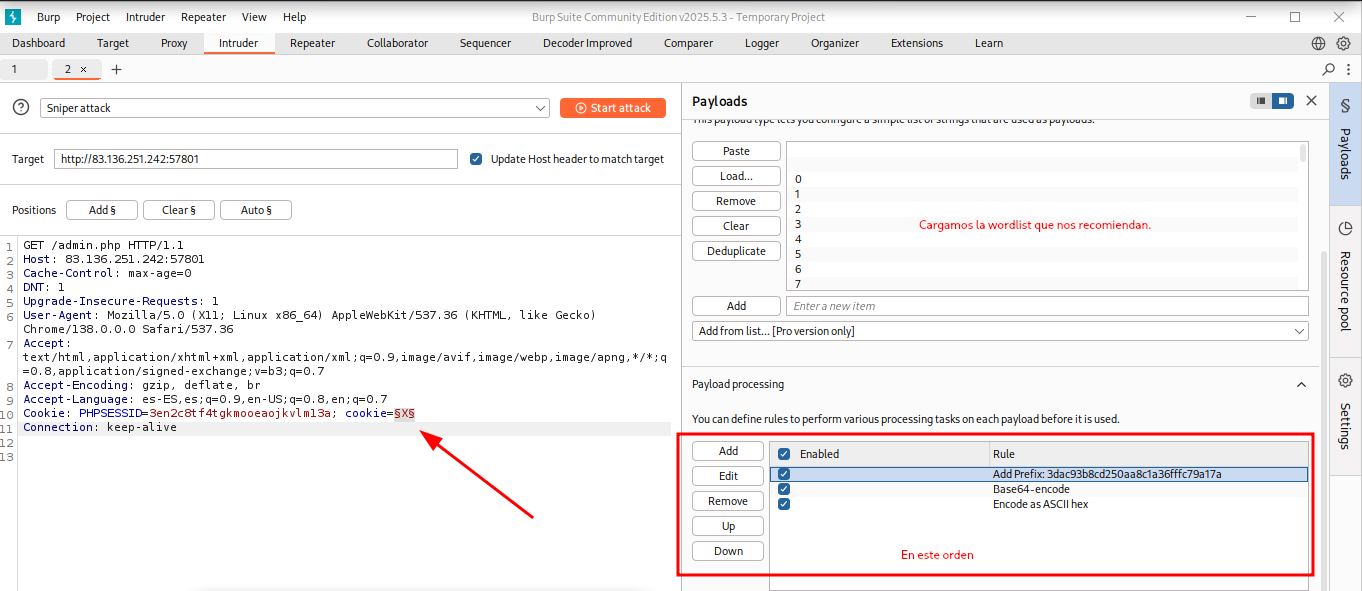This screenshot has width=1362, height=591.
Task: Click the 'Enter a new item' field
Action: tap(1047, 306)
